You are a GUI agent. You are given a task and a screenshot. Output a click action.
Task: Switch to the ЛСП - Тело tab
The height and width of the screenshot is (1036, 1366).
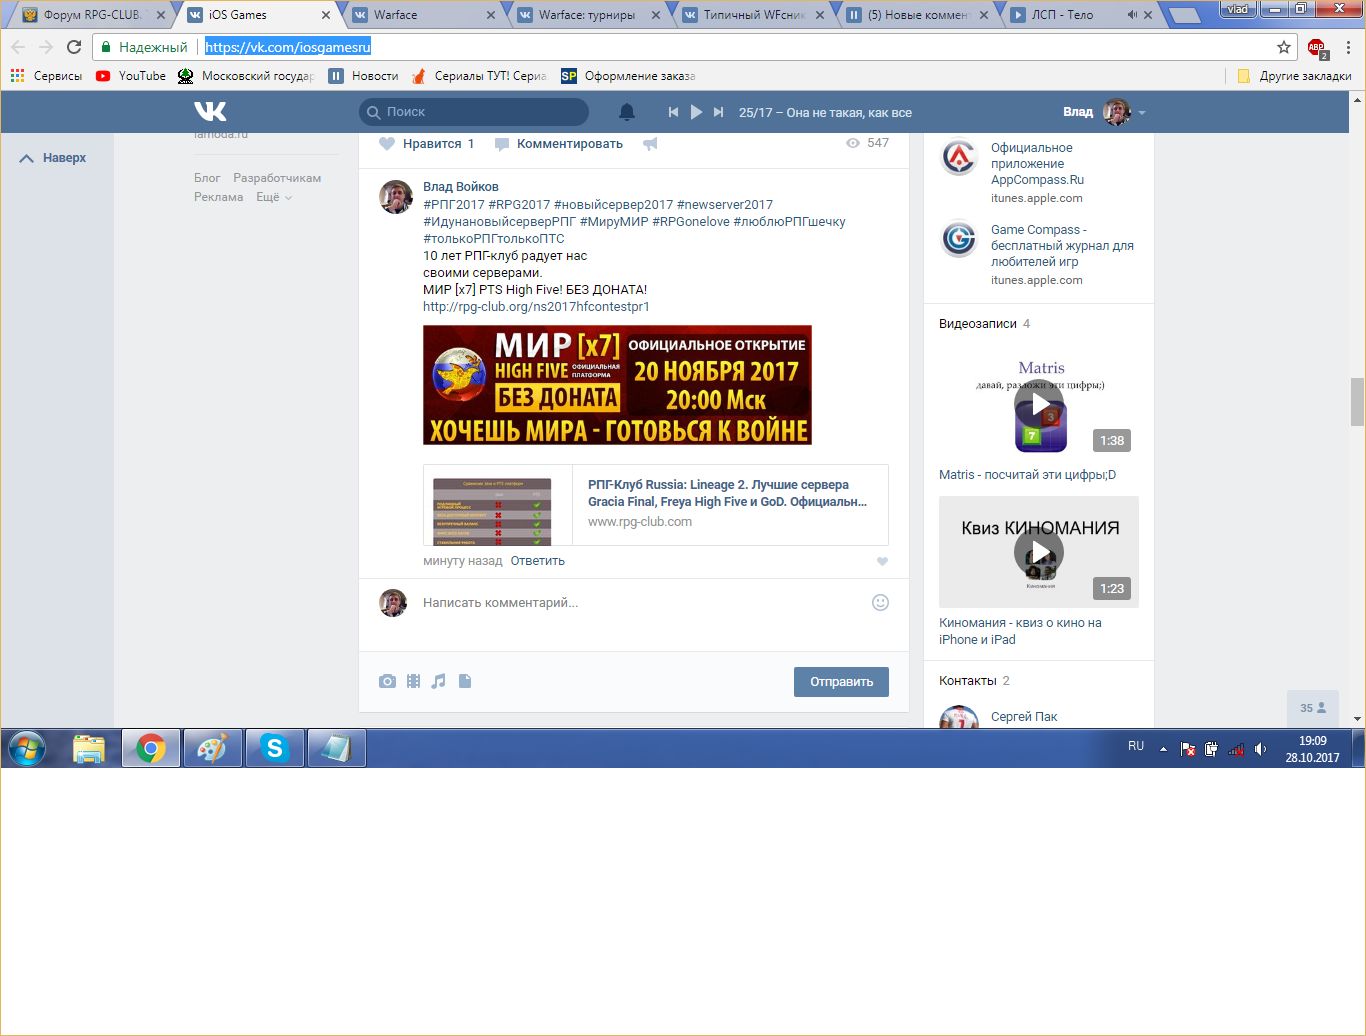[x=1080, y=15]
